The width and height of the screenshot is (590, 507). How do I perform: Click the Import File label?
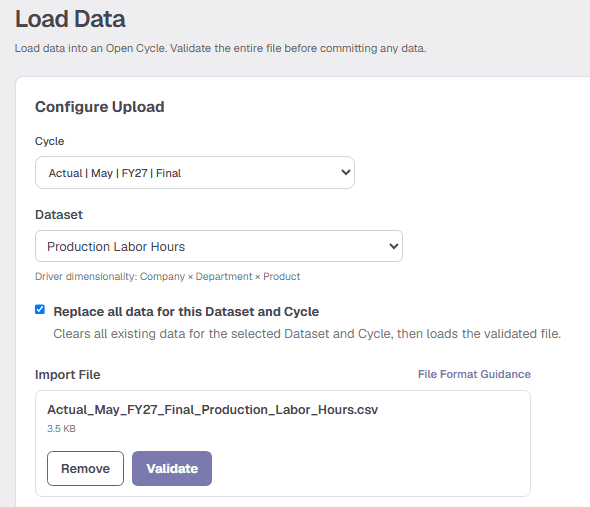tap(68, 375)
